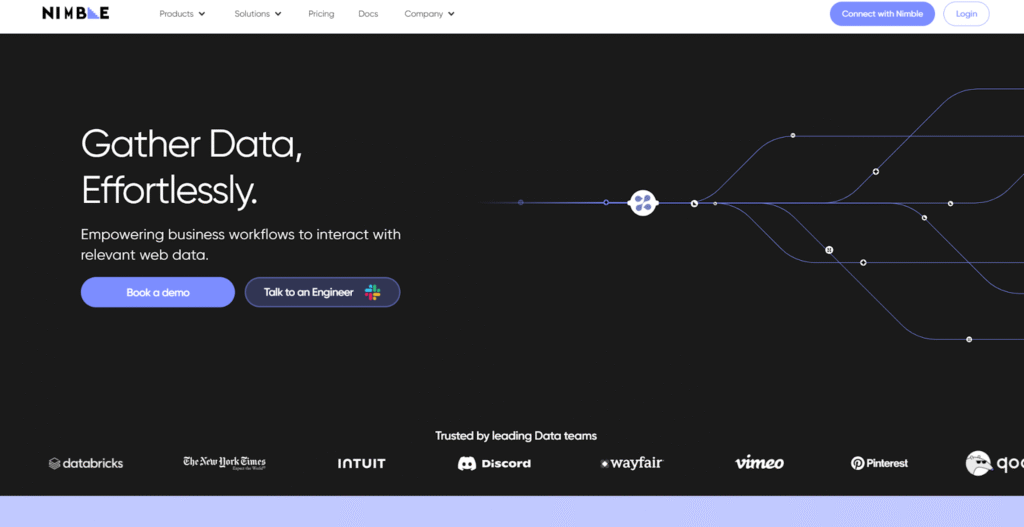1024x527 pixels.
Task: Click the Databricks logo
Action: click(x=86, y=463)
